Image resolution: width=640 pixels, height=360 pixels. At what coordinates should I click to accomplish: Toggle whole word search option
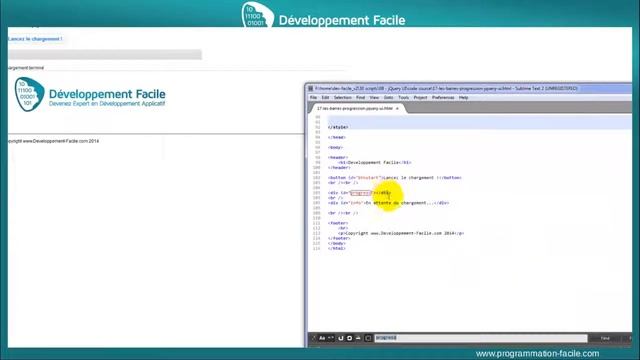331,338
